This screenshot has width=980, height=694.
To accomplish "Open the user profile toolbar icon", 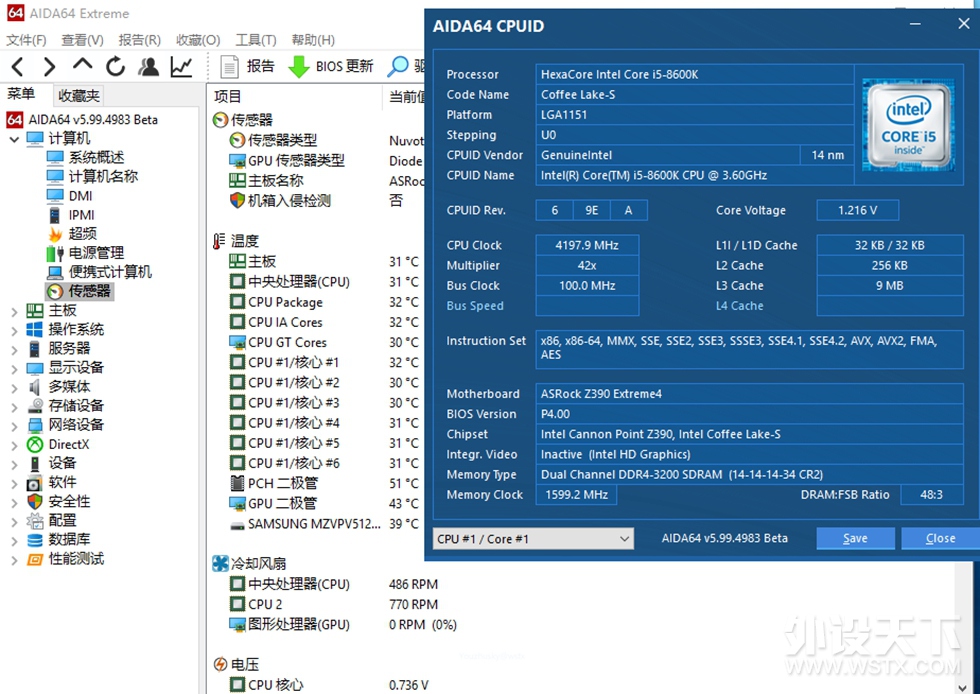I will click(148, 66).
